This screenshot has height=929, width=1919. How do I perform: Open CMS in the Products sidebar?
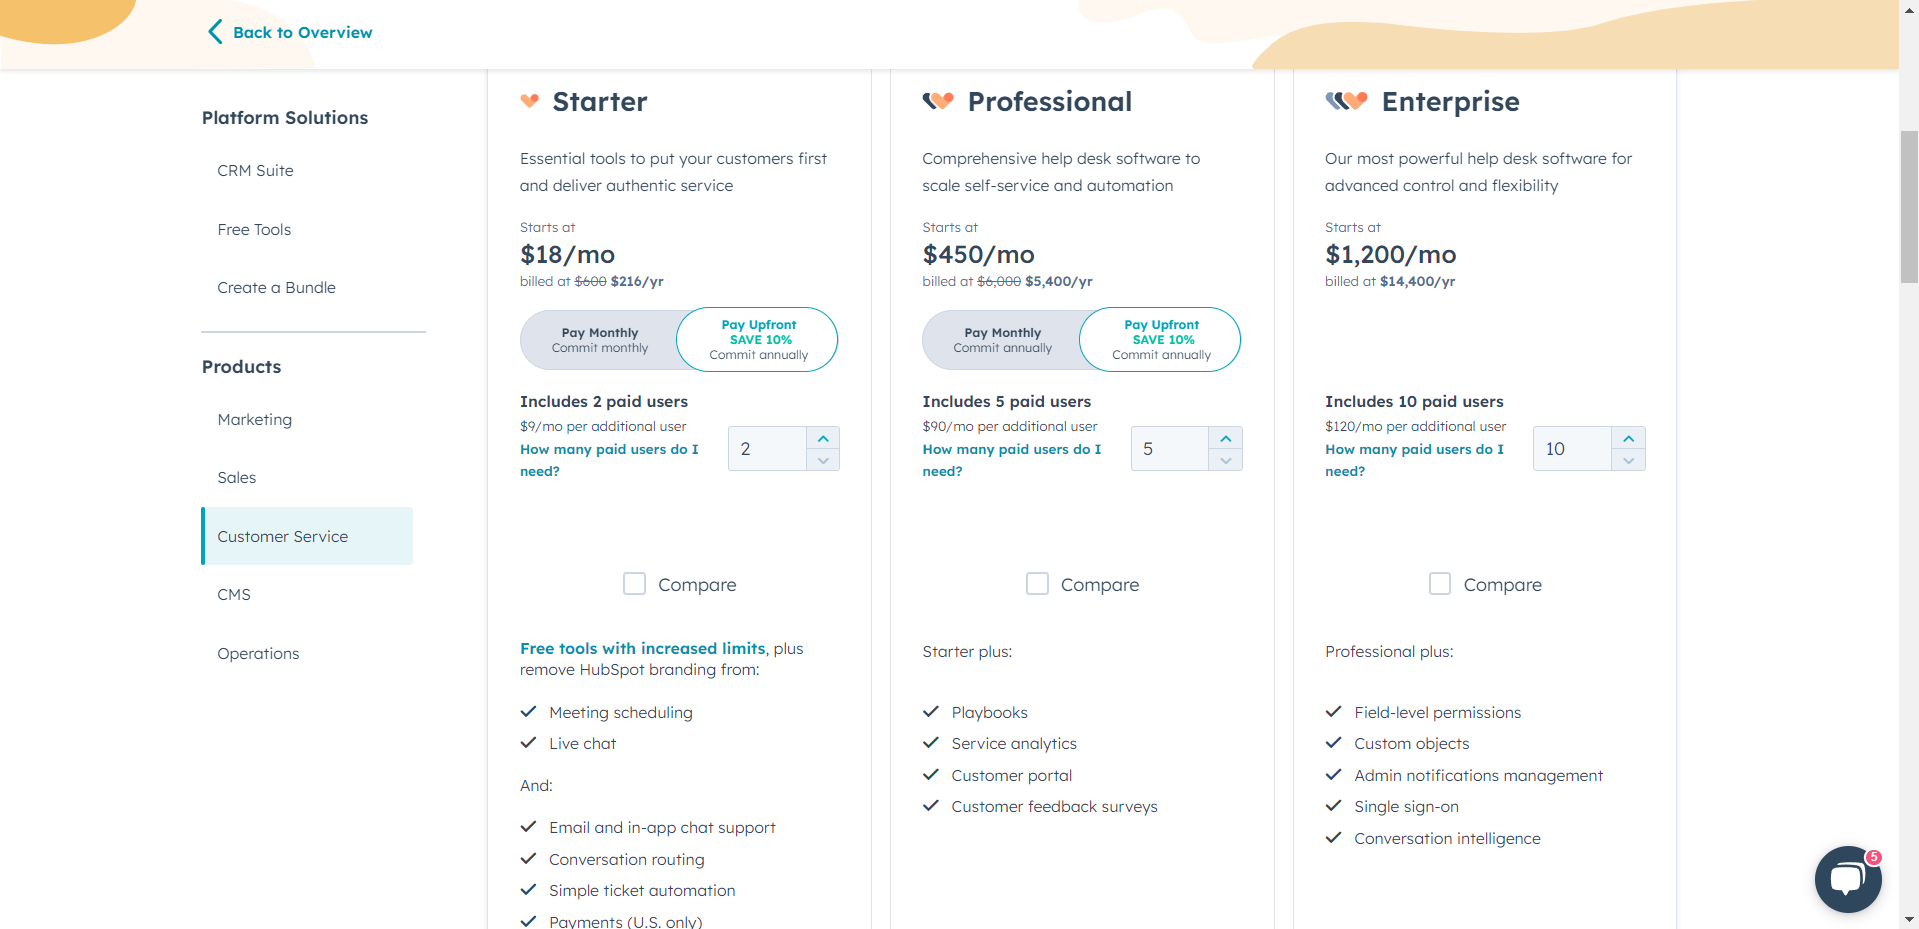(x=234, y=594)
